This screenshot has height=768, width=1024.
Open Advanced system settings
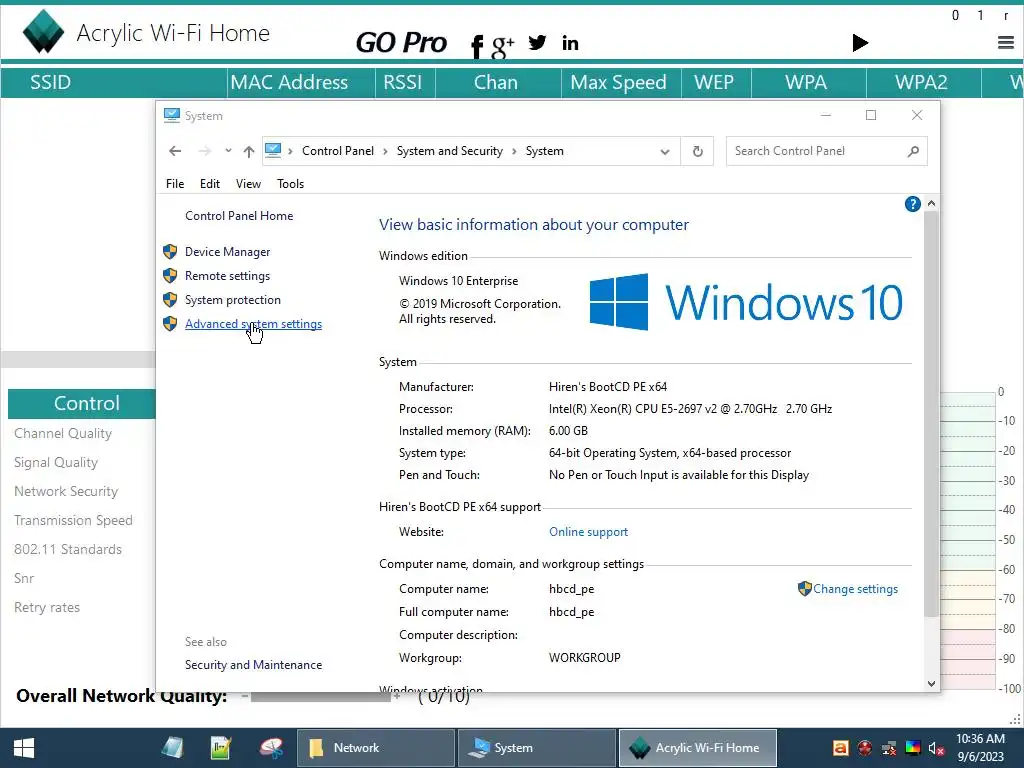(253, 324)
